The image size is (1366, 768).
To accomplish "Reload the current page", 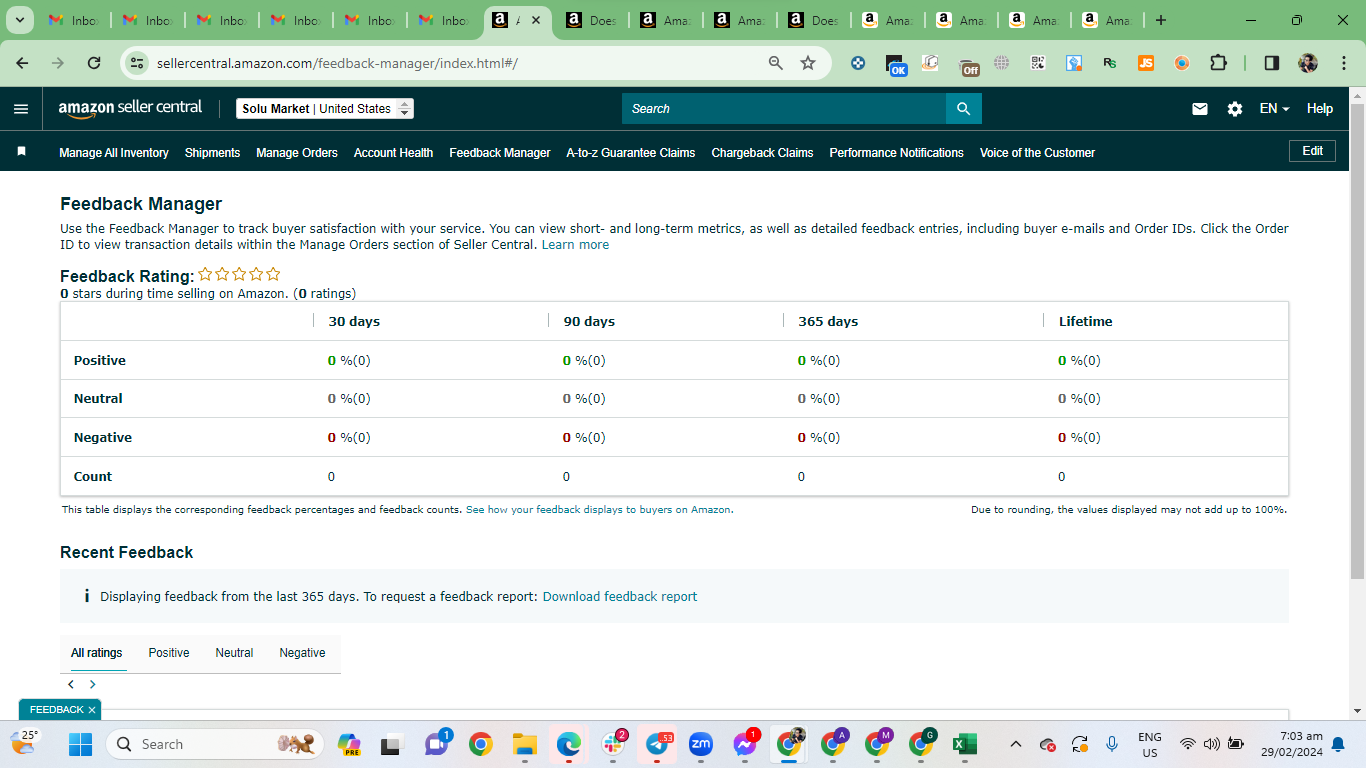I will tap(94, 63).
